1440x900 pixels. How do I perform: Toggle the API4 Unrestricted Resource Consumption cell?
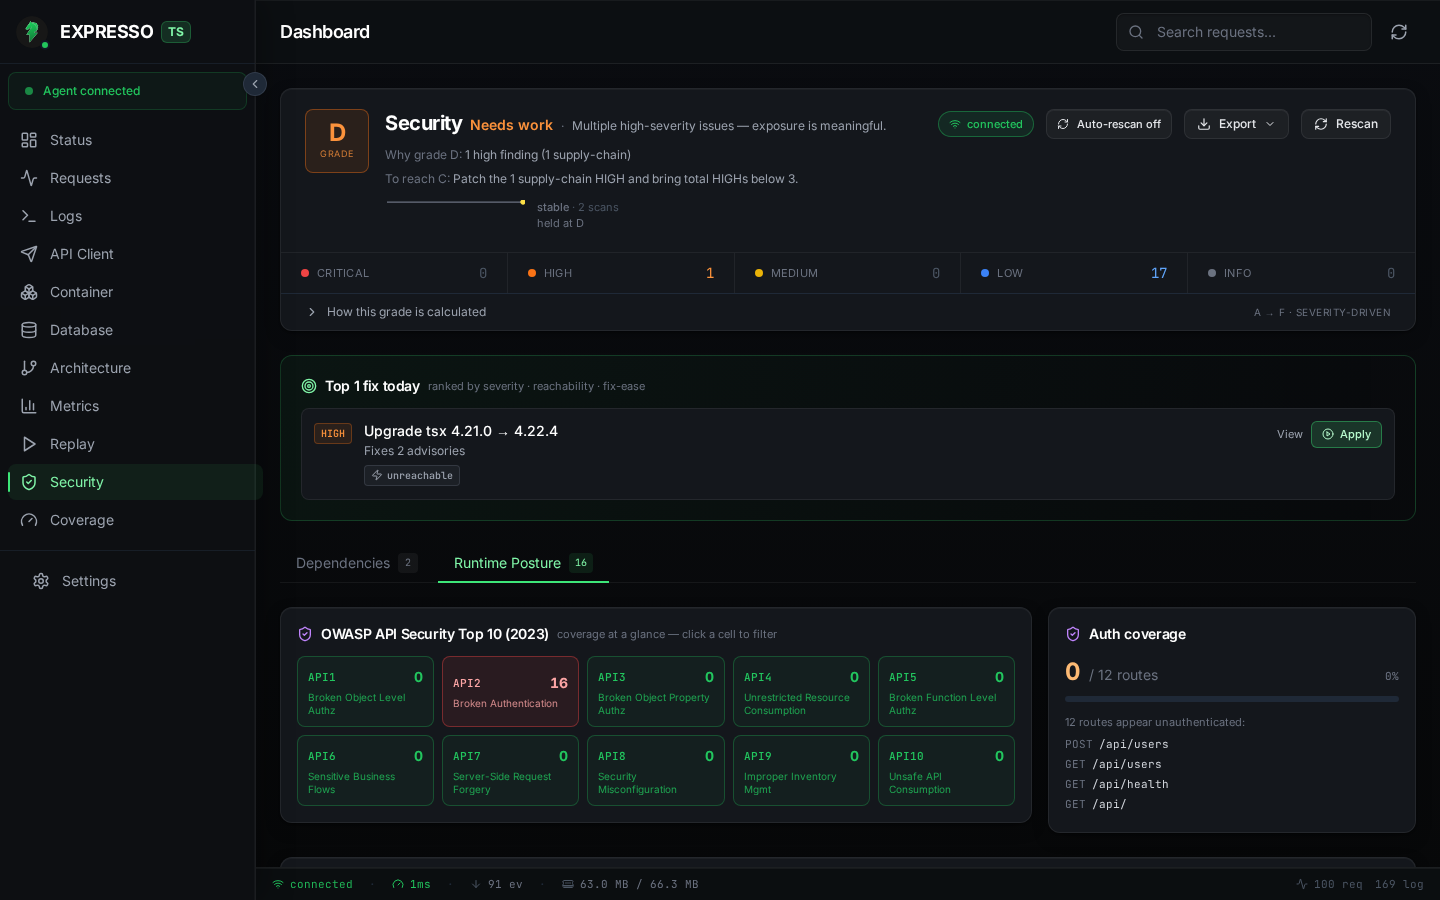point(801,691)
